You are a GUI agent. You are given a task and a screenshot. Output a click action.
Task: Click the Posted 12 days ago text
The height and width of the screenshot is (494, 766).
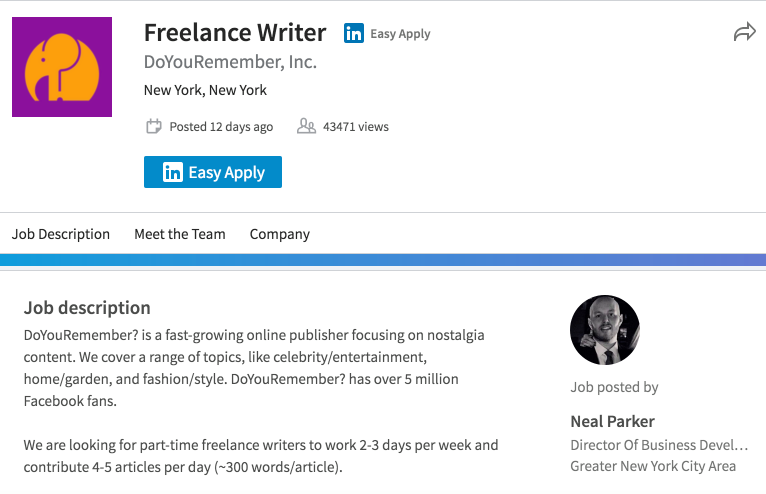[221, 127]
